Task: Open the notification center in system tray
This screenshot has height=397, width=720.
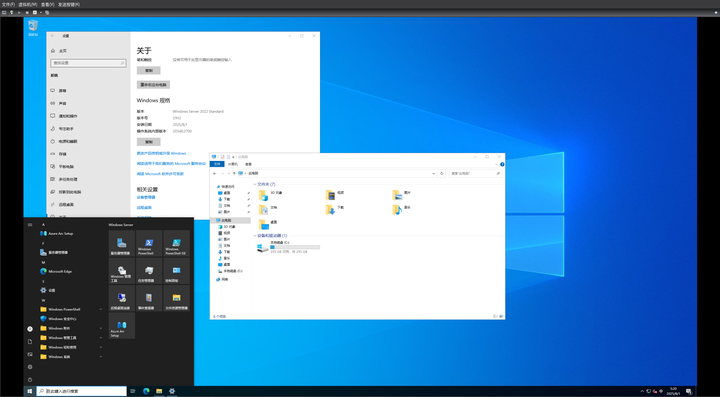Action: [689, 391]
